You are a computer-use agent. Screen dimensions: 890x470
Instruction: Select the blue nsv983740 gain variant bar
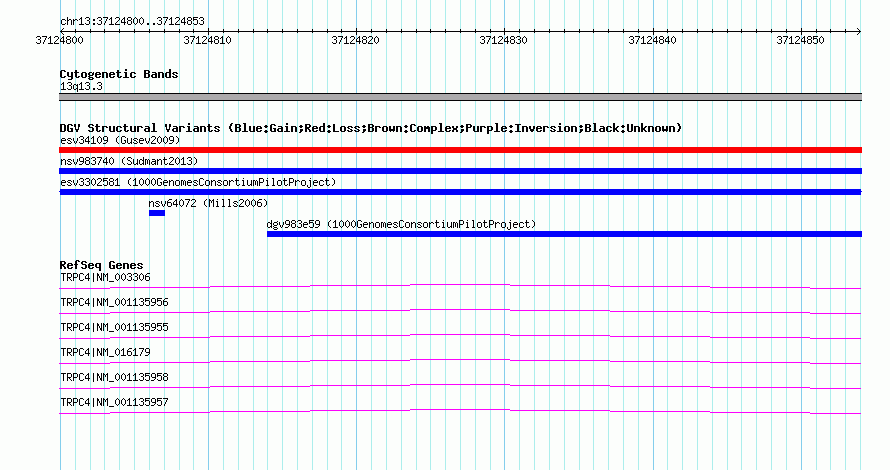(460, 171)
